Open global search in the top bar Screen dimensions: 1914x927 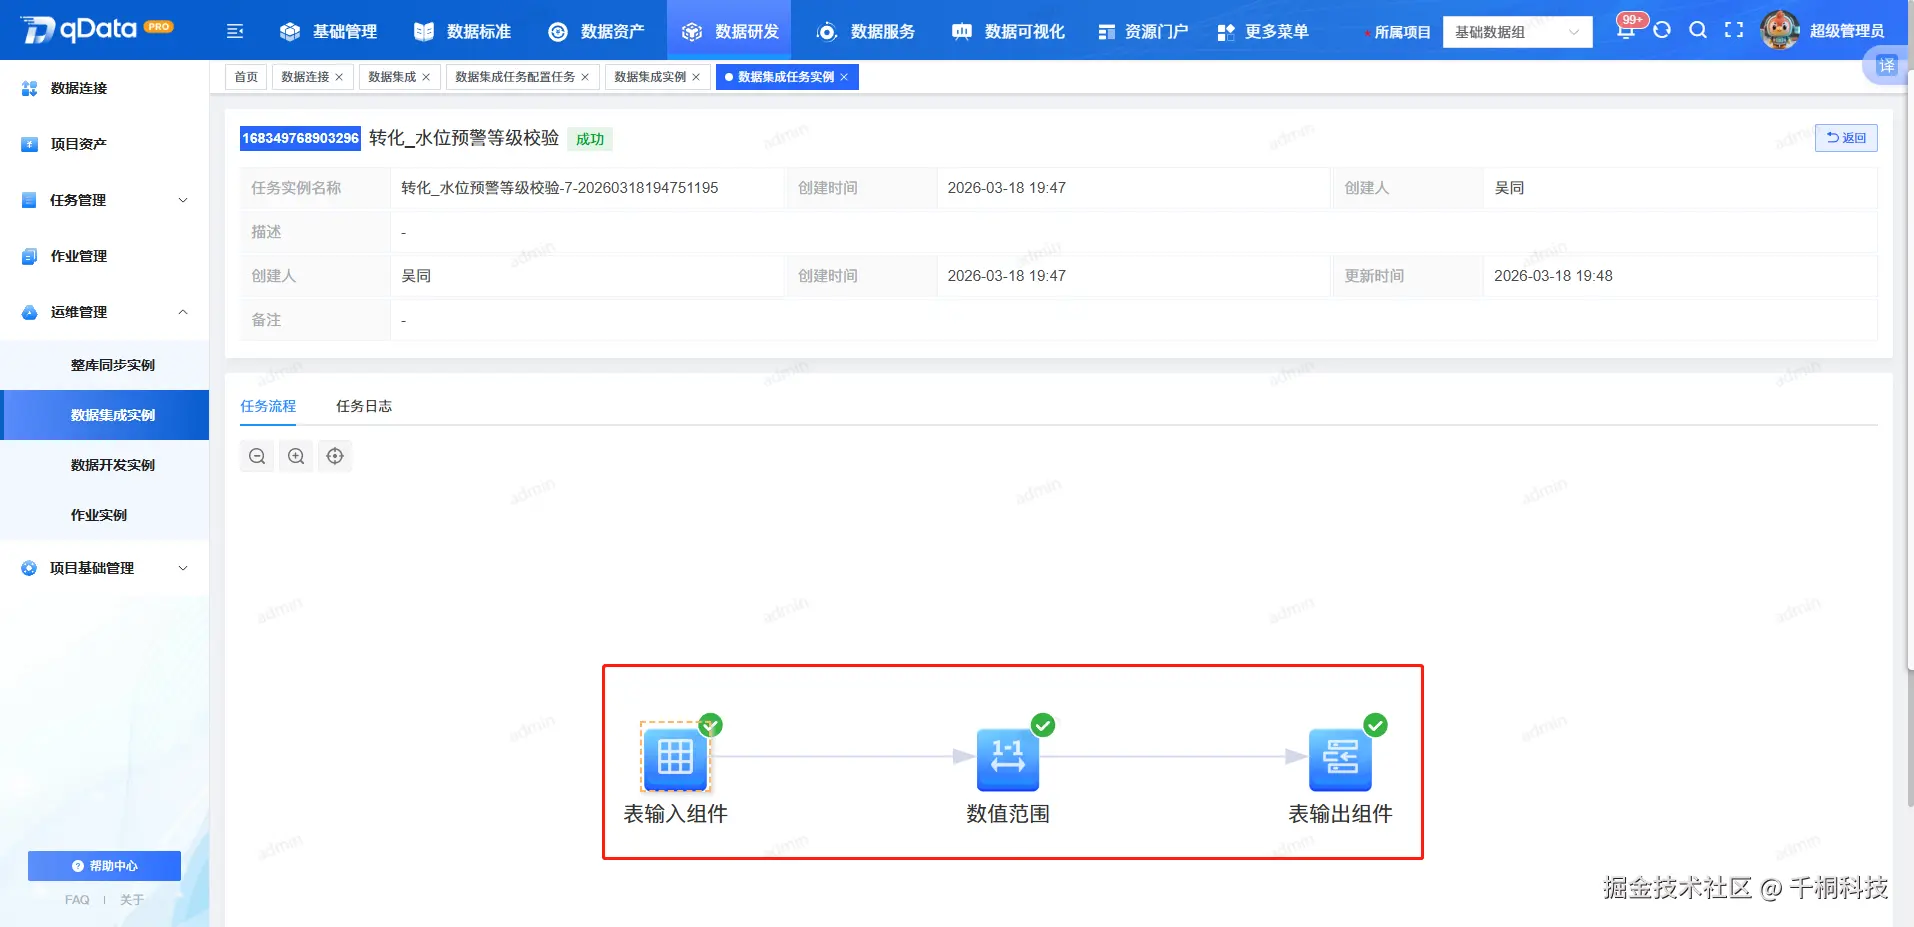point(1699,30)
